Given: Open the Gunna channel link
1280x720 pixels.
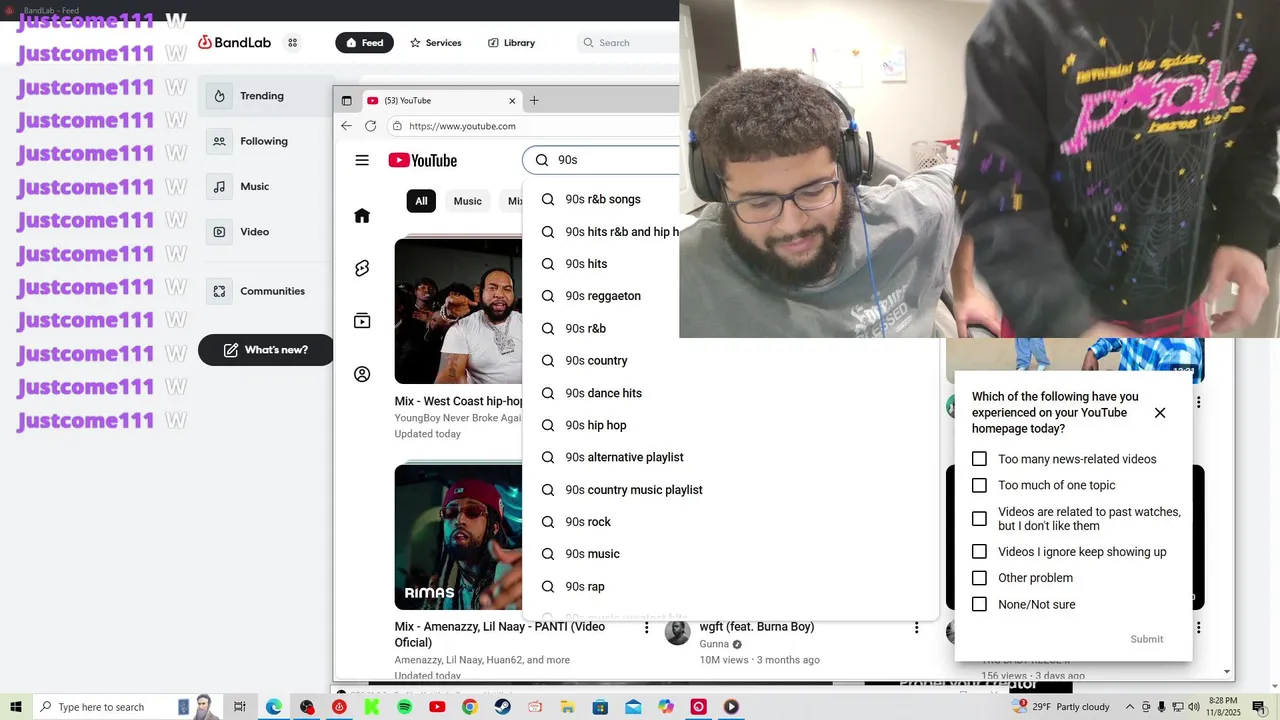Looking at the screenshot, I should point(714,644).
